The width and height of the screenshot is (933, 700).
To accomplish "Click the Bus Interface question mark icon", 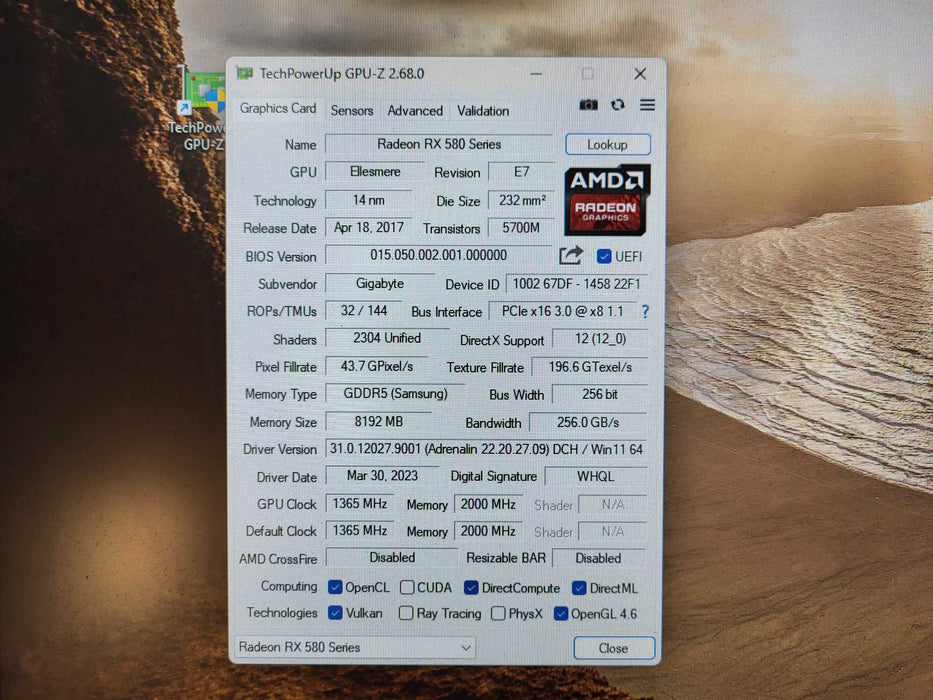I will [645, 311].
